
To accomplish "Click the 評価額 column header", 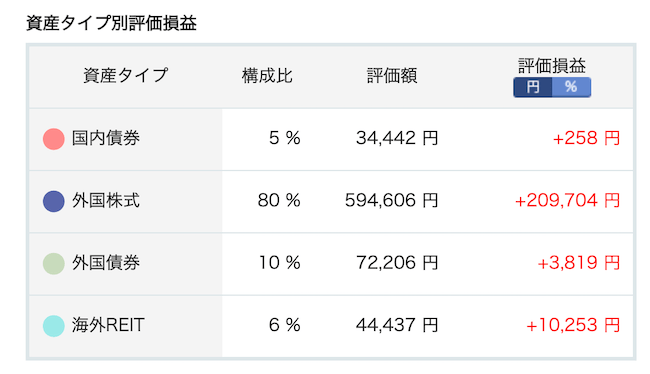I will point(392,76).
